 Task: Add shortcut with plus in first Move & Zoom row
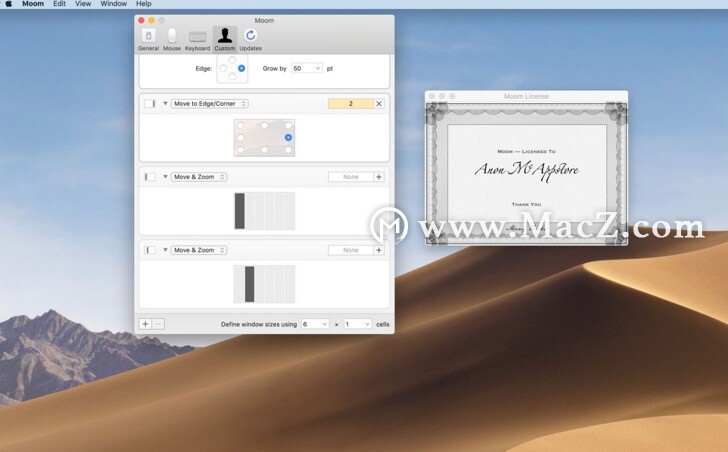click(379, 177)
